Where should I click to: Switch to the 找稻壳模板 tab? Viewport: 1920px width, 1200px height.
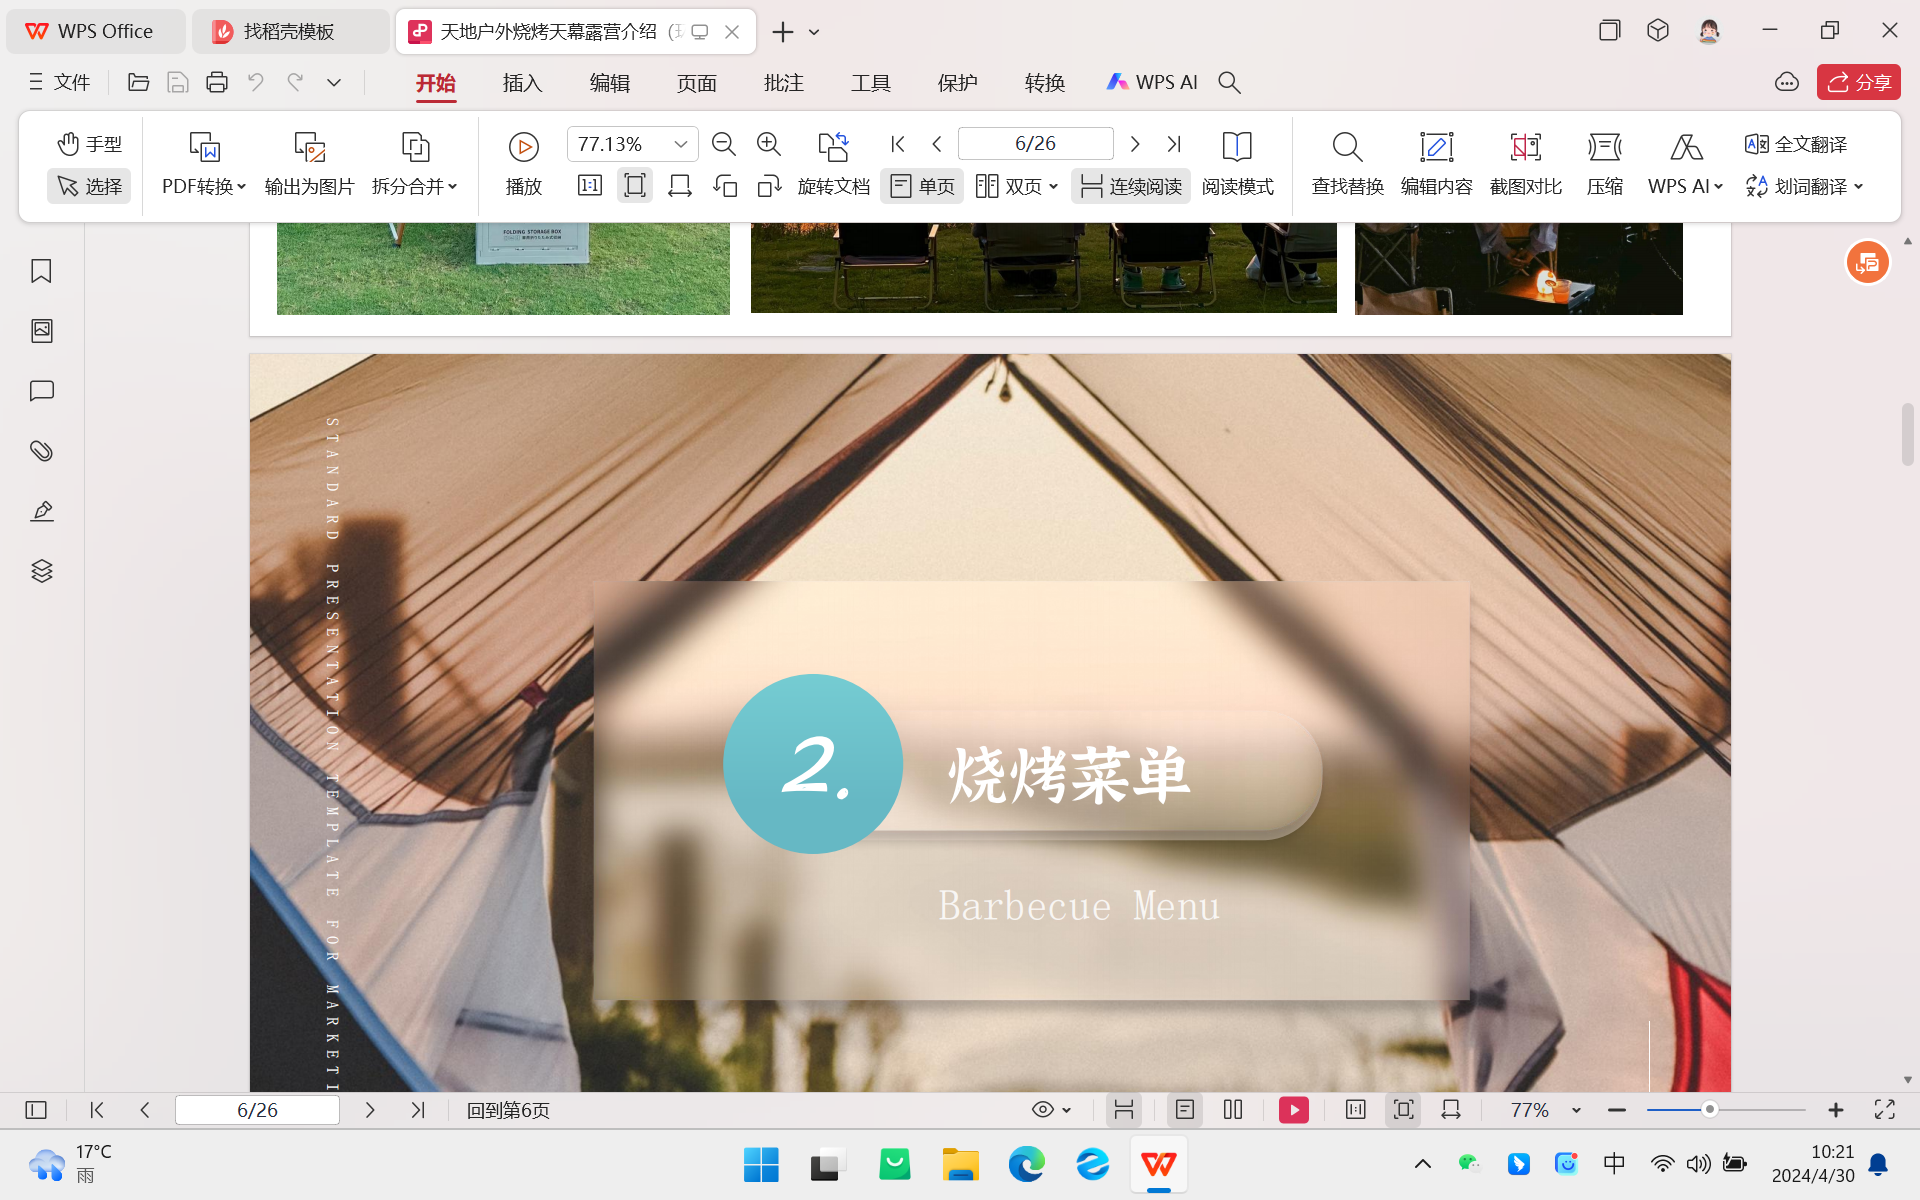(x=288, y=32)
